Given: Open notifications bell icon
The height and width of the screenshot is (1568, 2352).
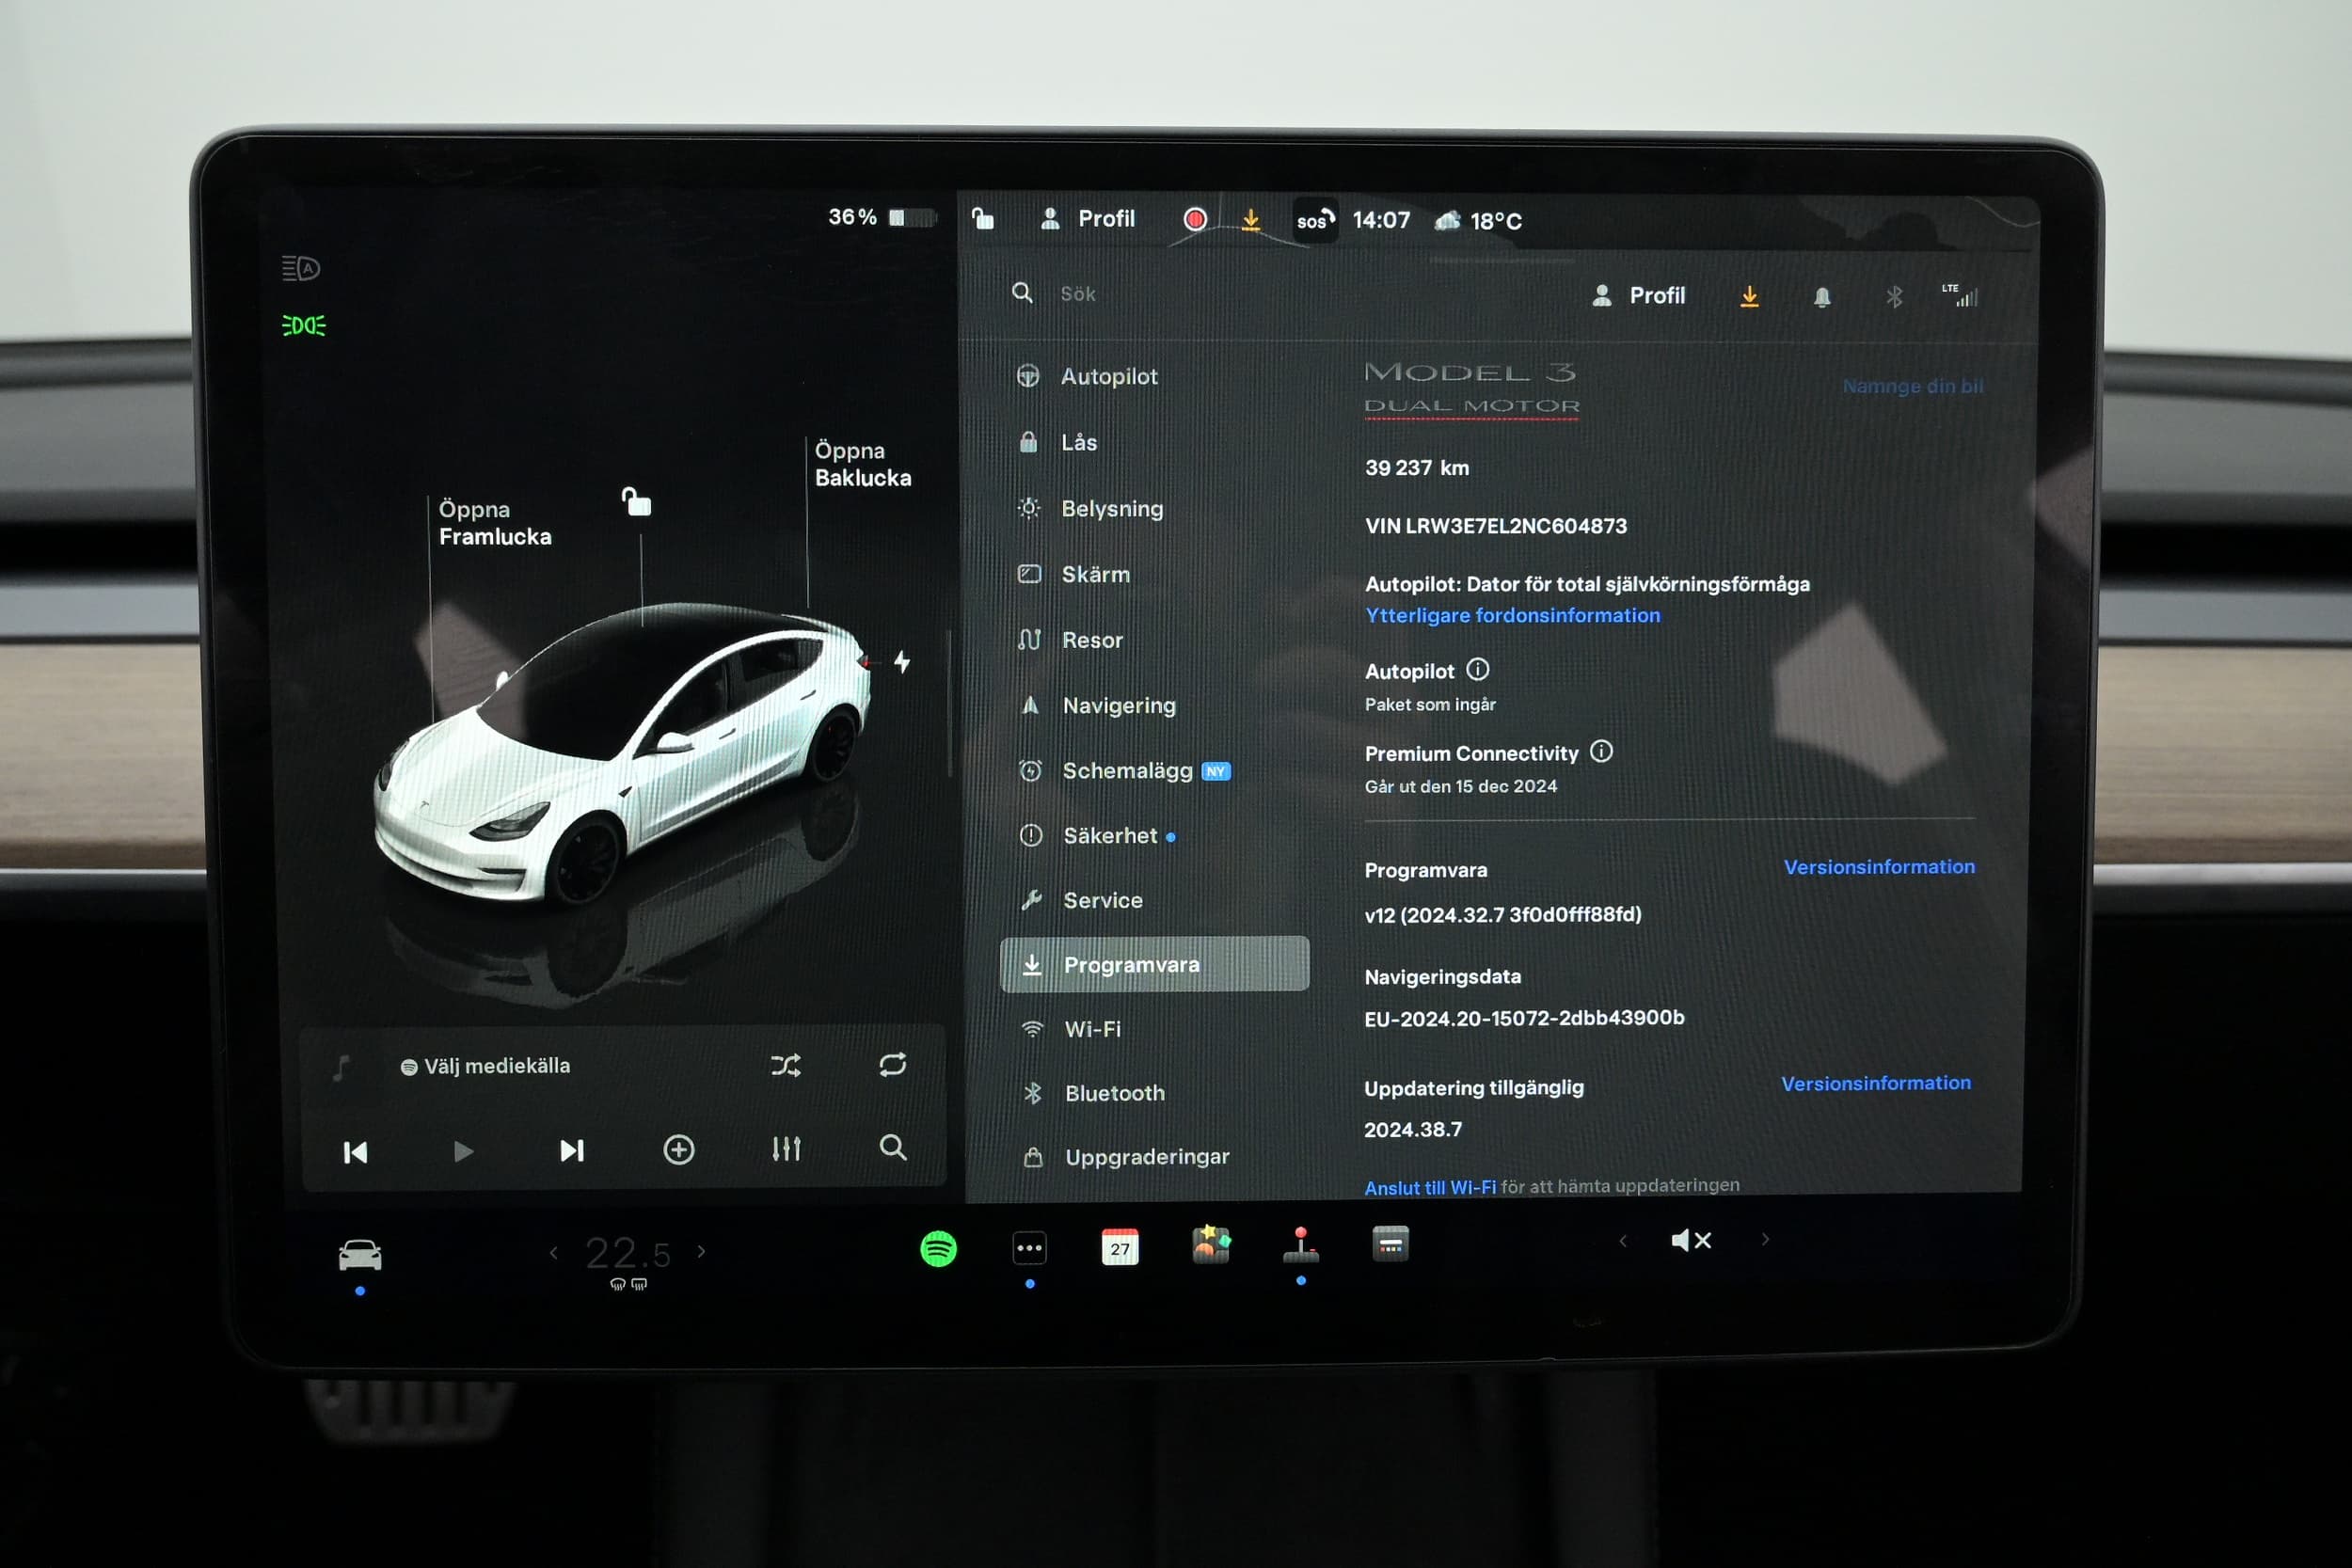Looking at the screenshot, I should coord(1822,297).
